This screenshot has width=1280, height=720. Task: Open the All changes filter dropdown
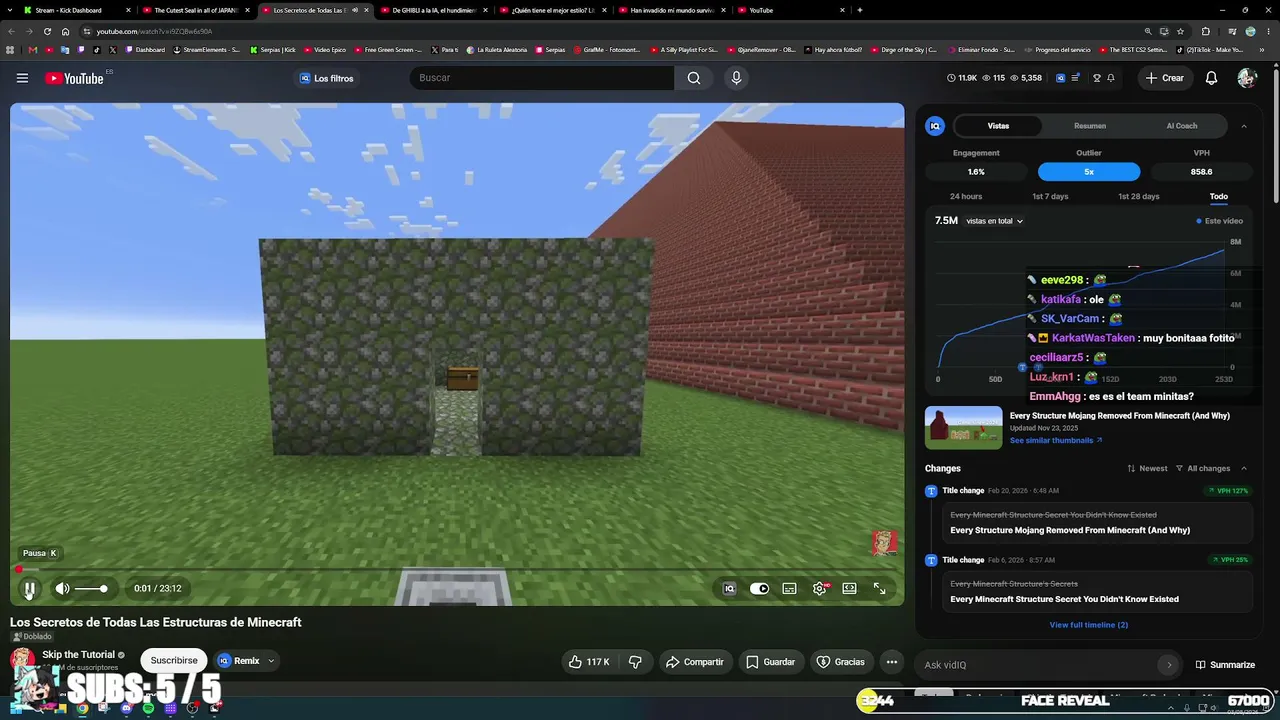tap(1203, 468)
